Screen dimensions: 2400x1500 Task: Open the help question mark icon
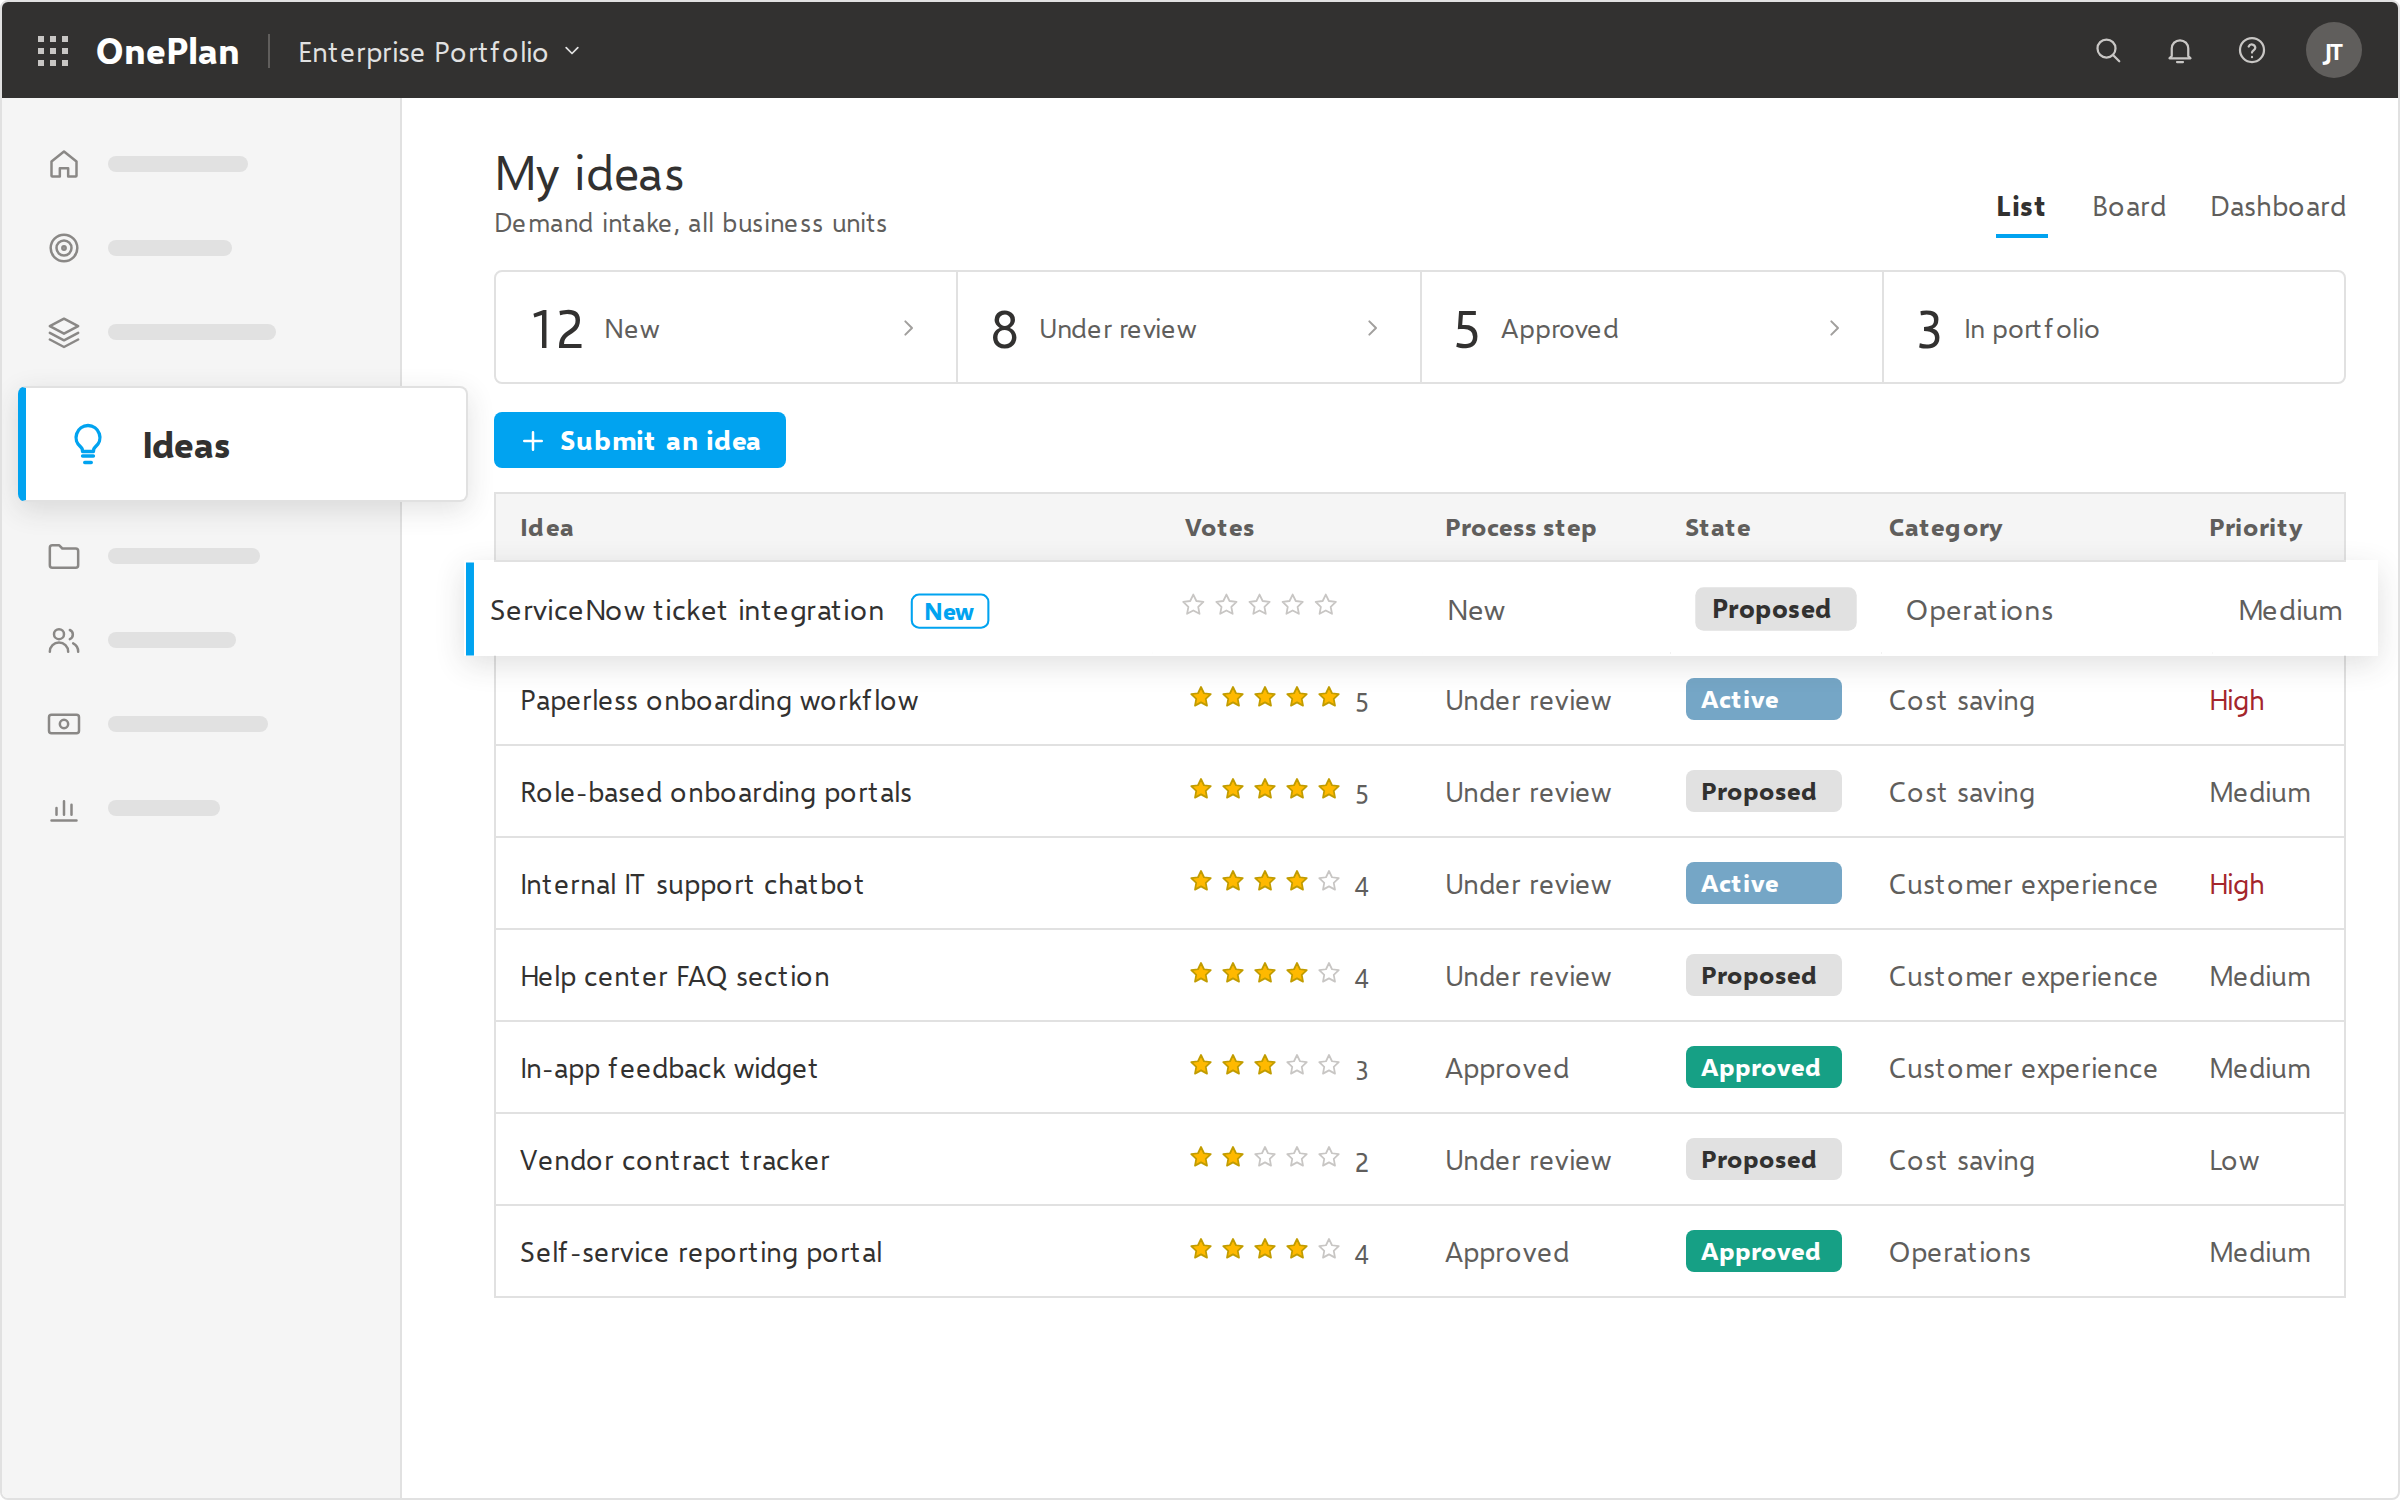pyautogui.click(x=2252, y=51)
